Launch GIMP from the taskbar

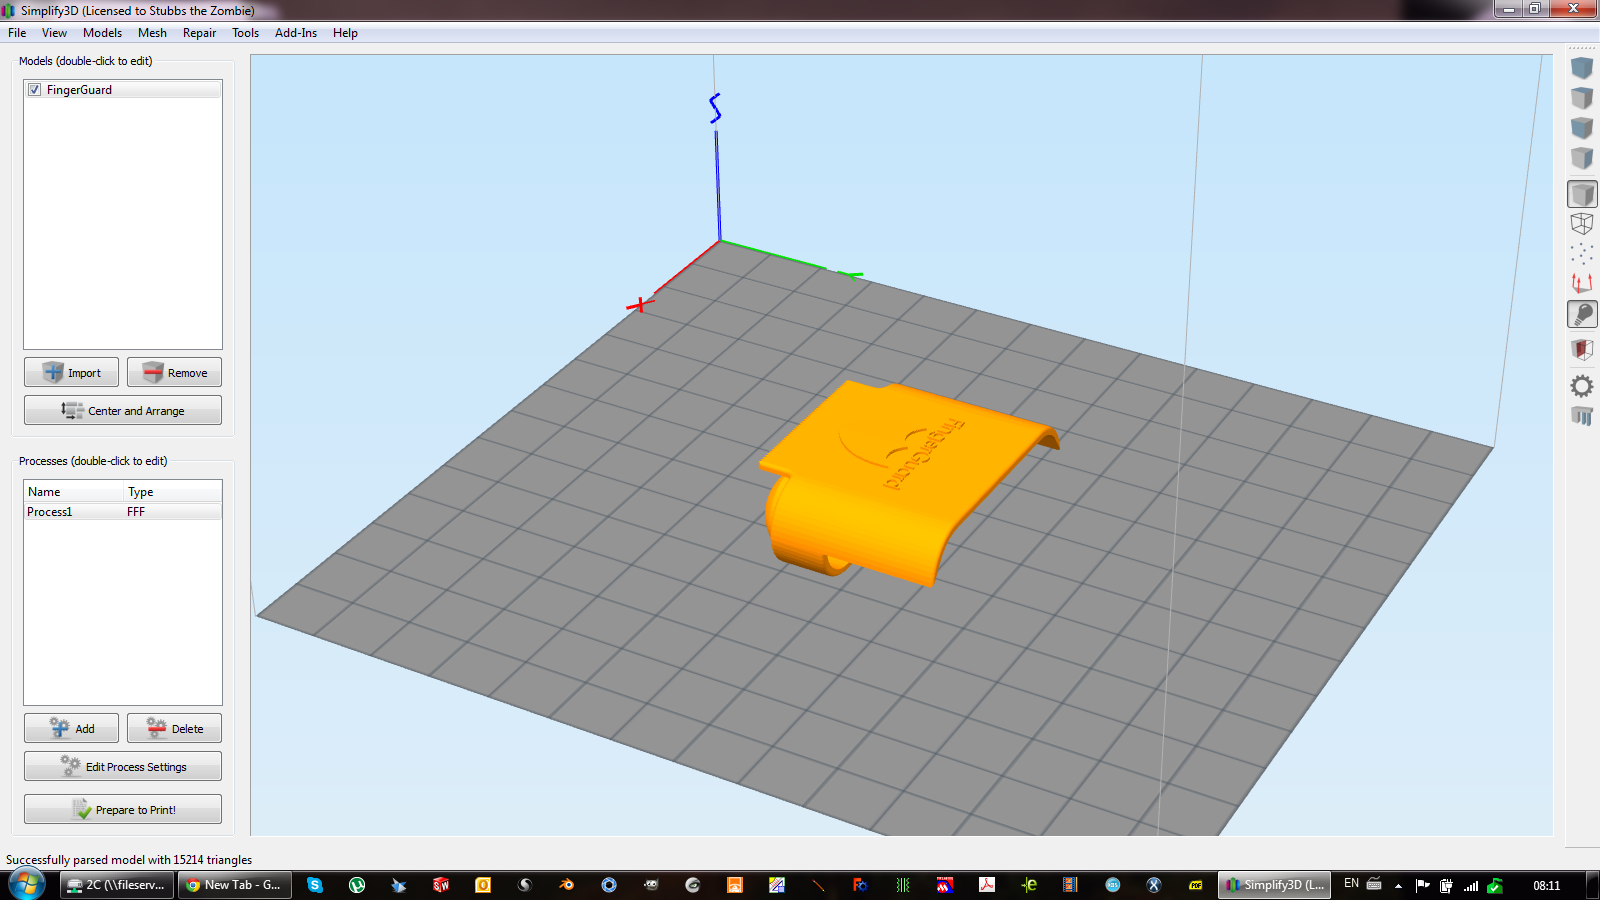tap(651, 885)
